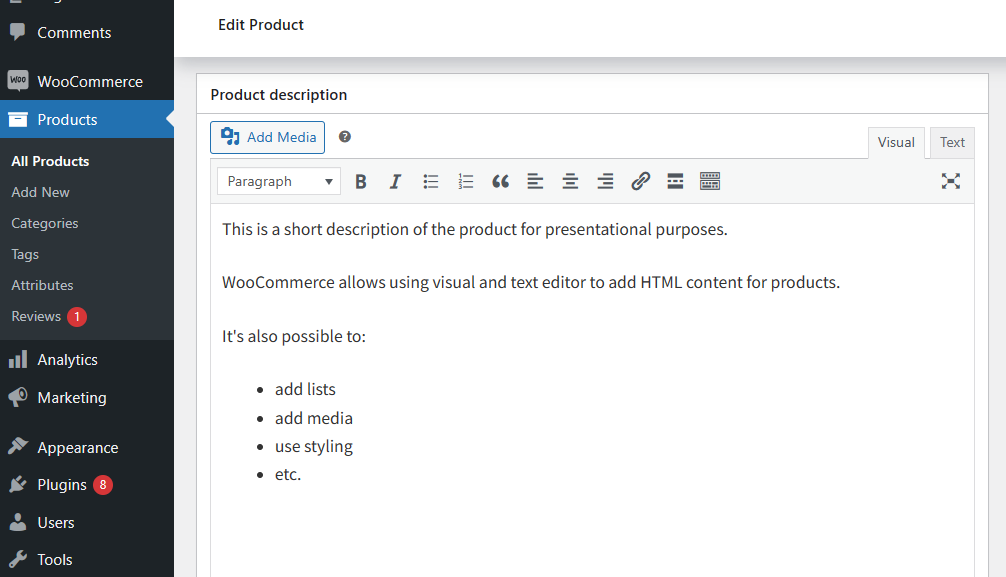Screen dimensions: 1006x577
Task: Switch to the Text editor tab
Action: point(952,142)
